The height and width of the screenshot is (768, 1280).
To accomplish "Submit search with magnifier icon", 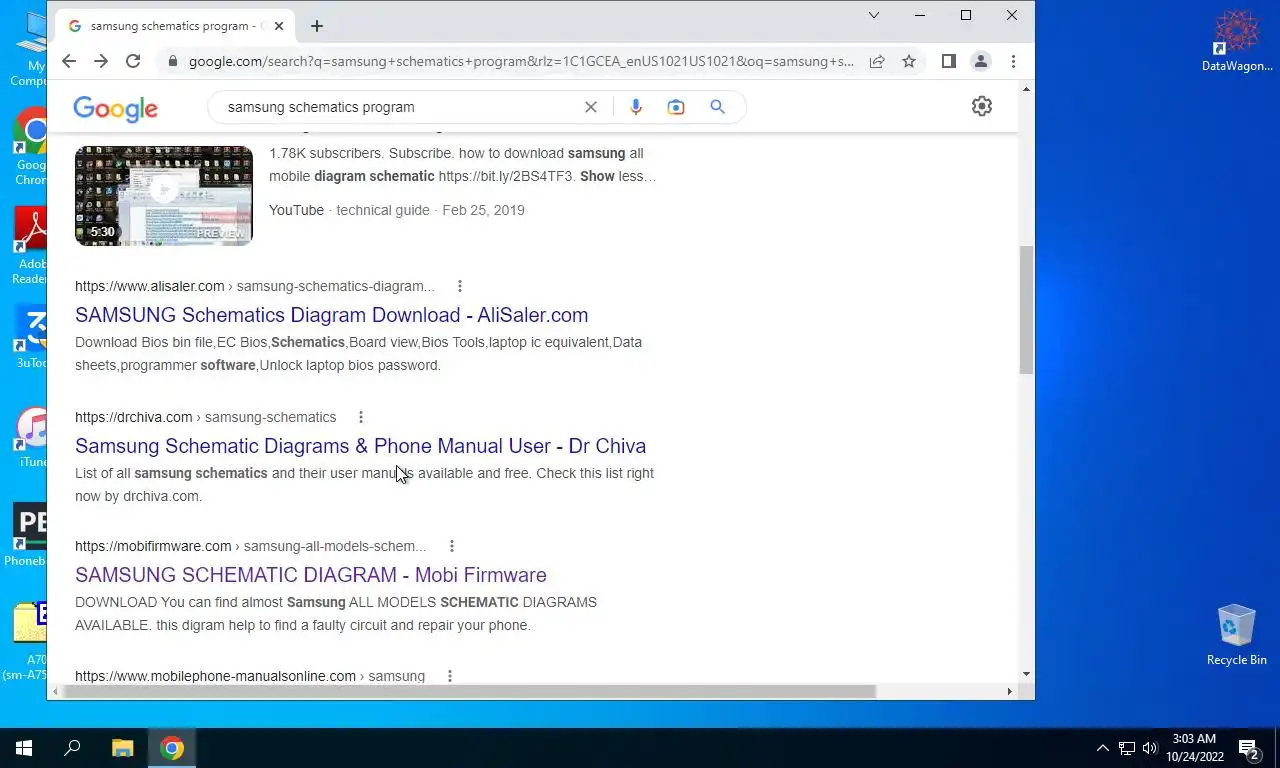I will (x=717, y=107).
